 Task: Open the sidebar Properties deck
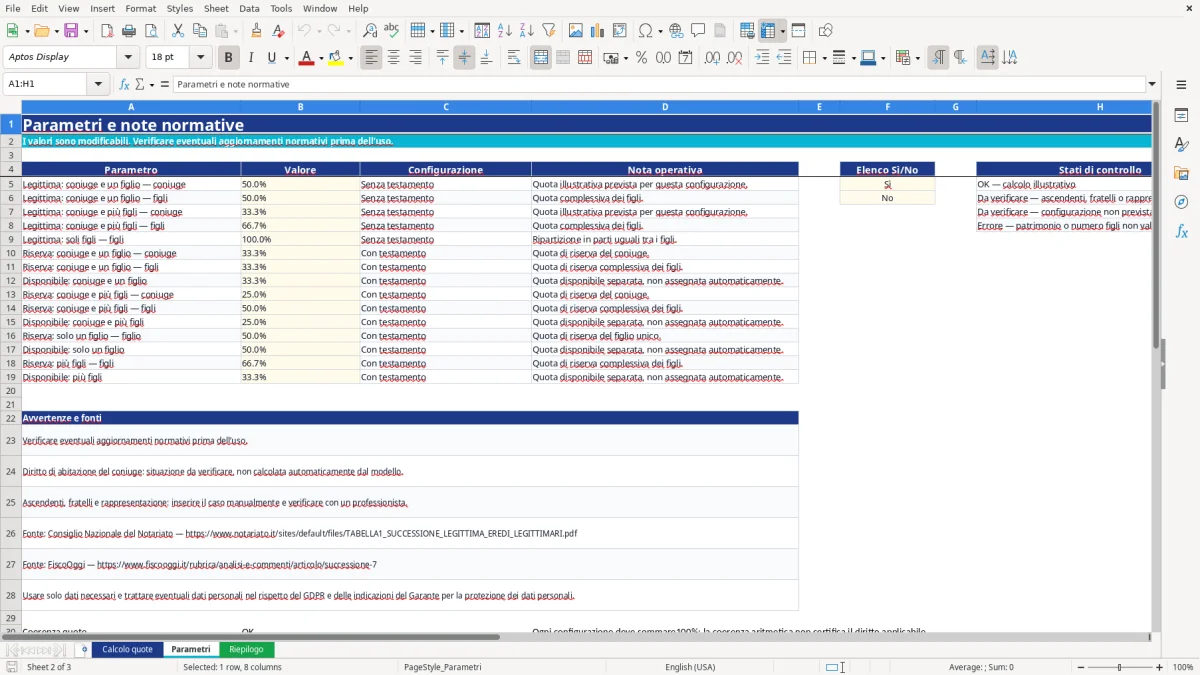pyautogui.click(x=1181, y=116)
